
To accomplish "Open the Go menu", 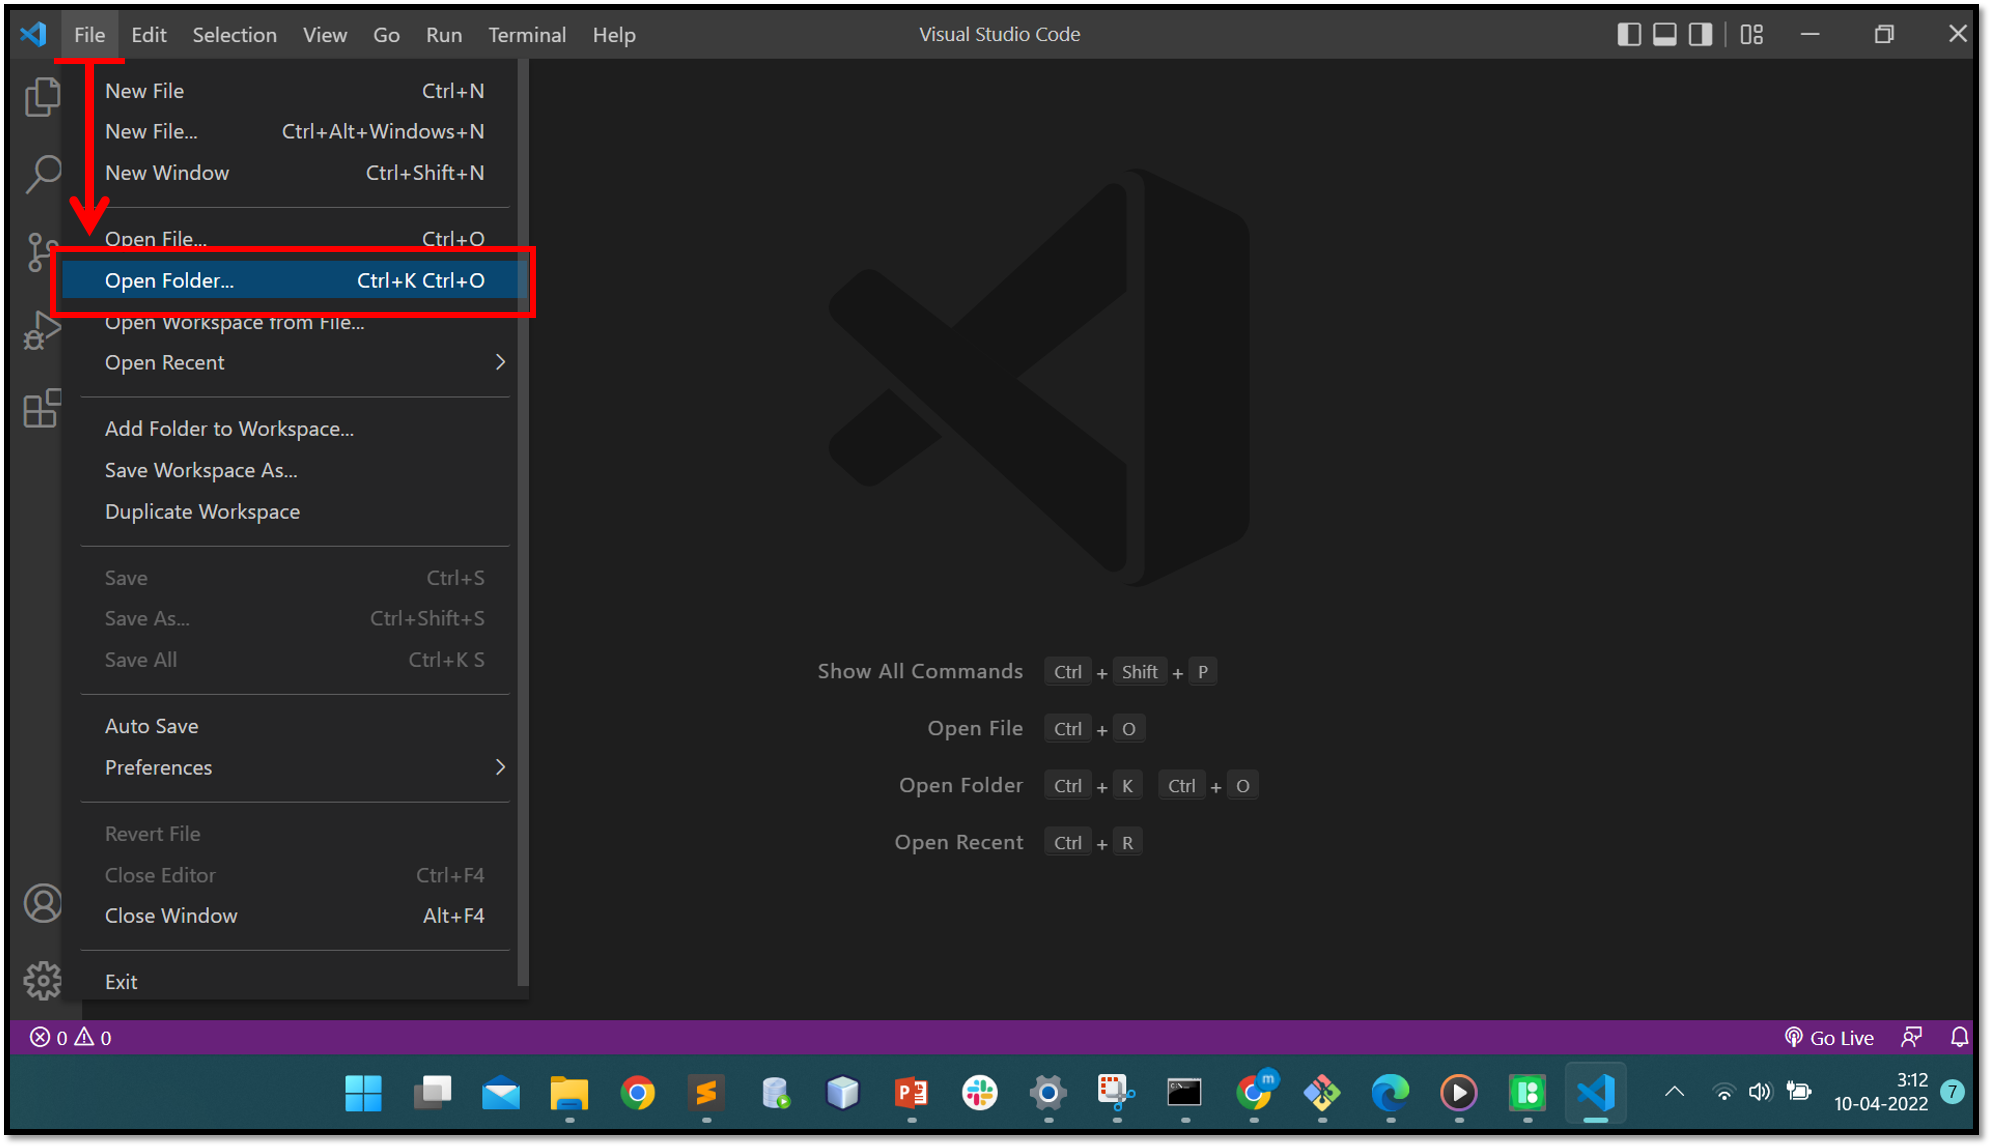I will (x=386, y=34).
